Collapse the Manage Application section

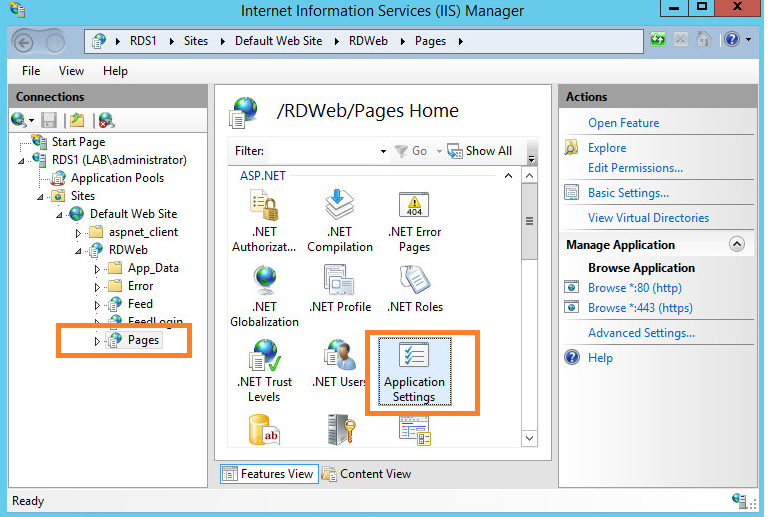click(737, 244)
